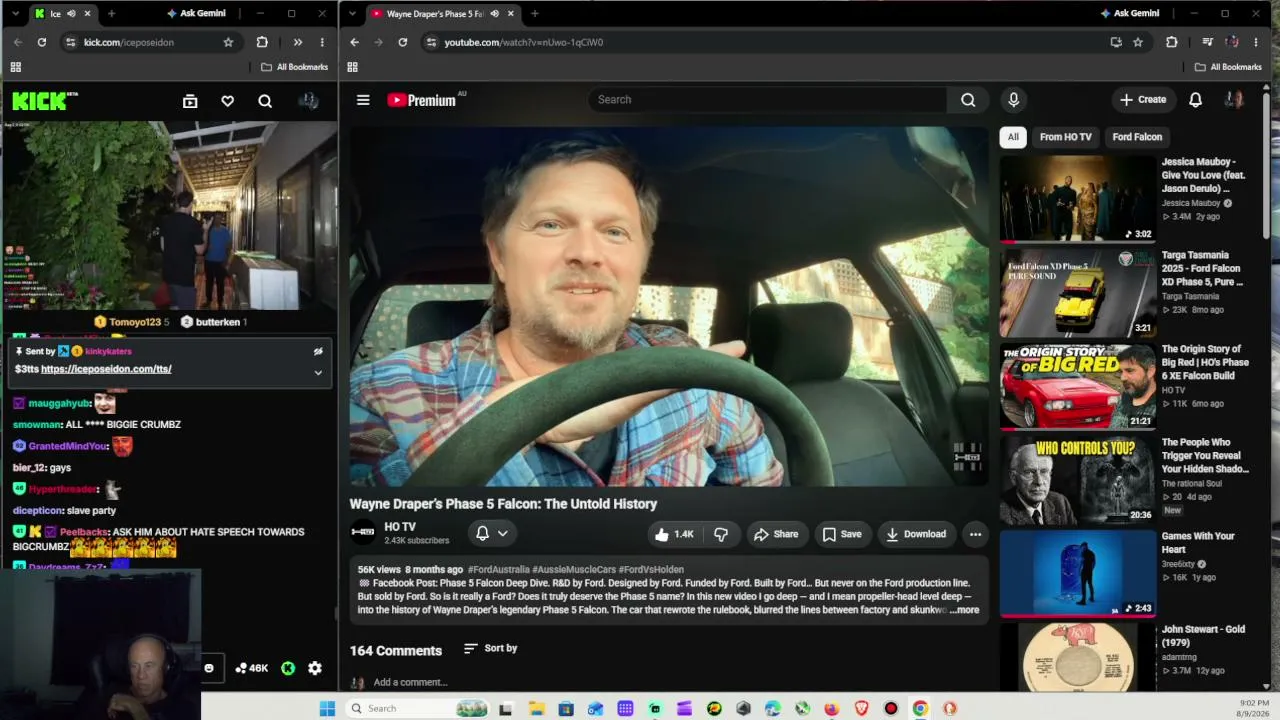Open the iceposeidon.com/tts link in chat

[106, 369]
